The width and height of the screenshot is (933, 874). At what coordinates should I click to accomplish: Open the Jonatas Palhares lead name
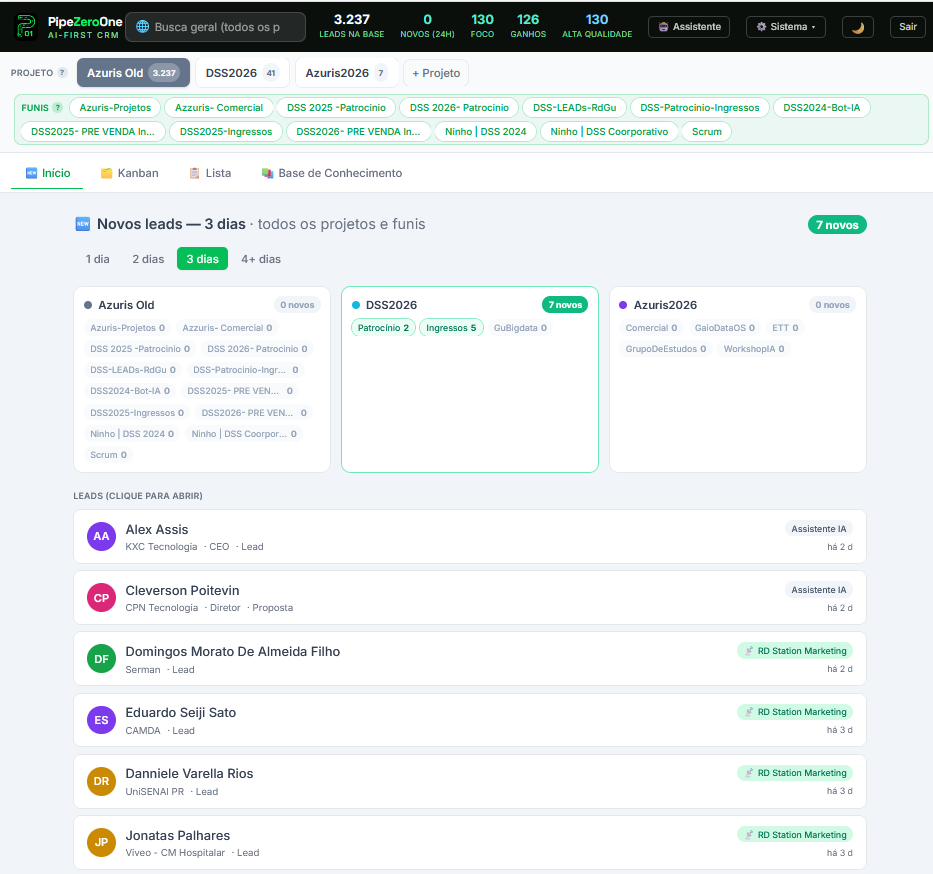[178, 835]
